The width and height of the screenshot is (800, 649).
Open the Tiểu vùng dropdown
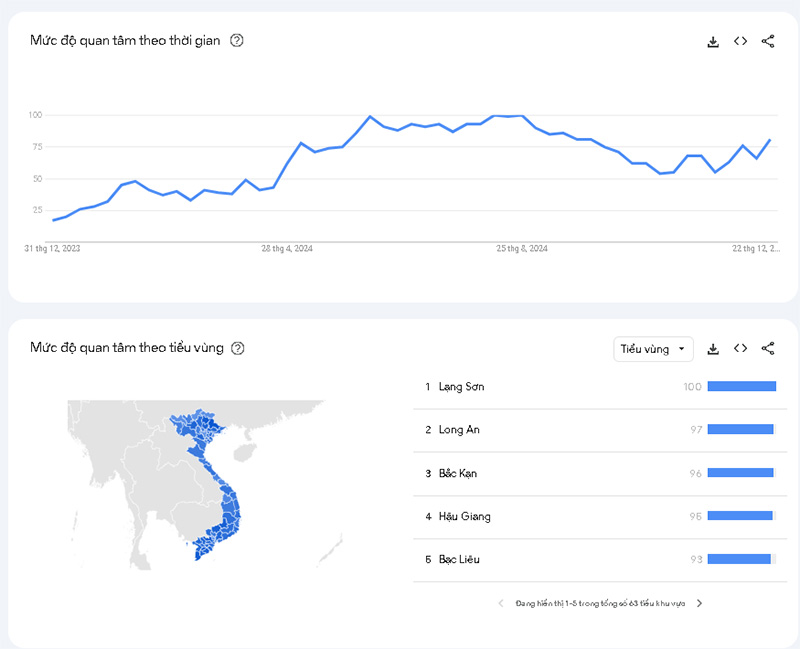(x=653, y=349)
